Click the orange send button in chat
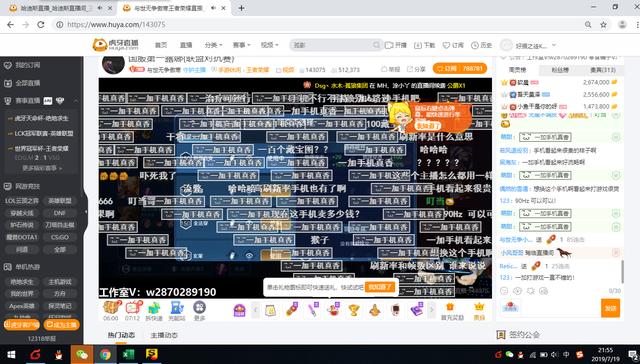 610,308
